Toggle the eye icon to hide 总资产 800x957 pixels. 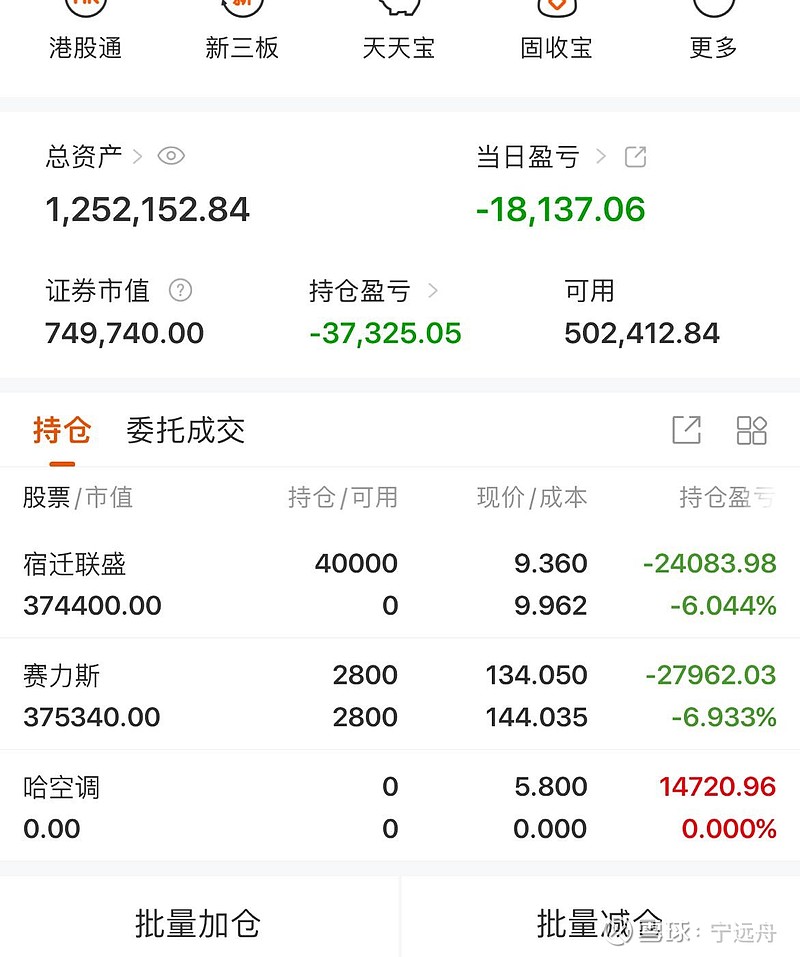click(x=171, y=156)
